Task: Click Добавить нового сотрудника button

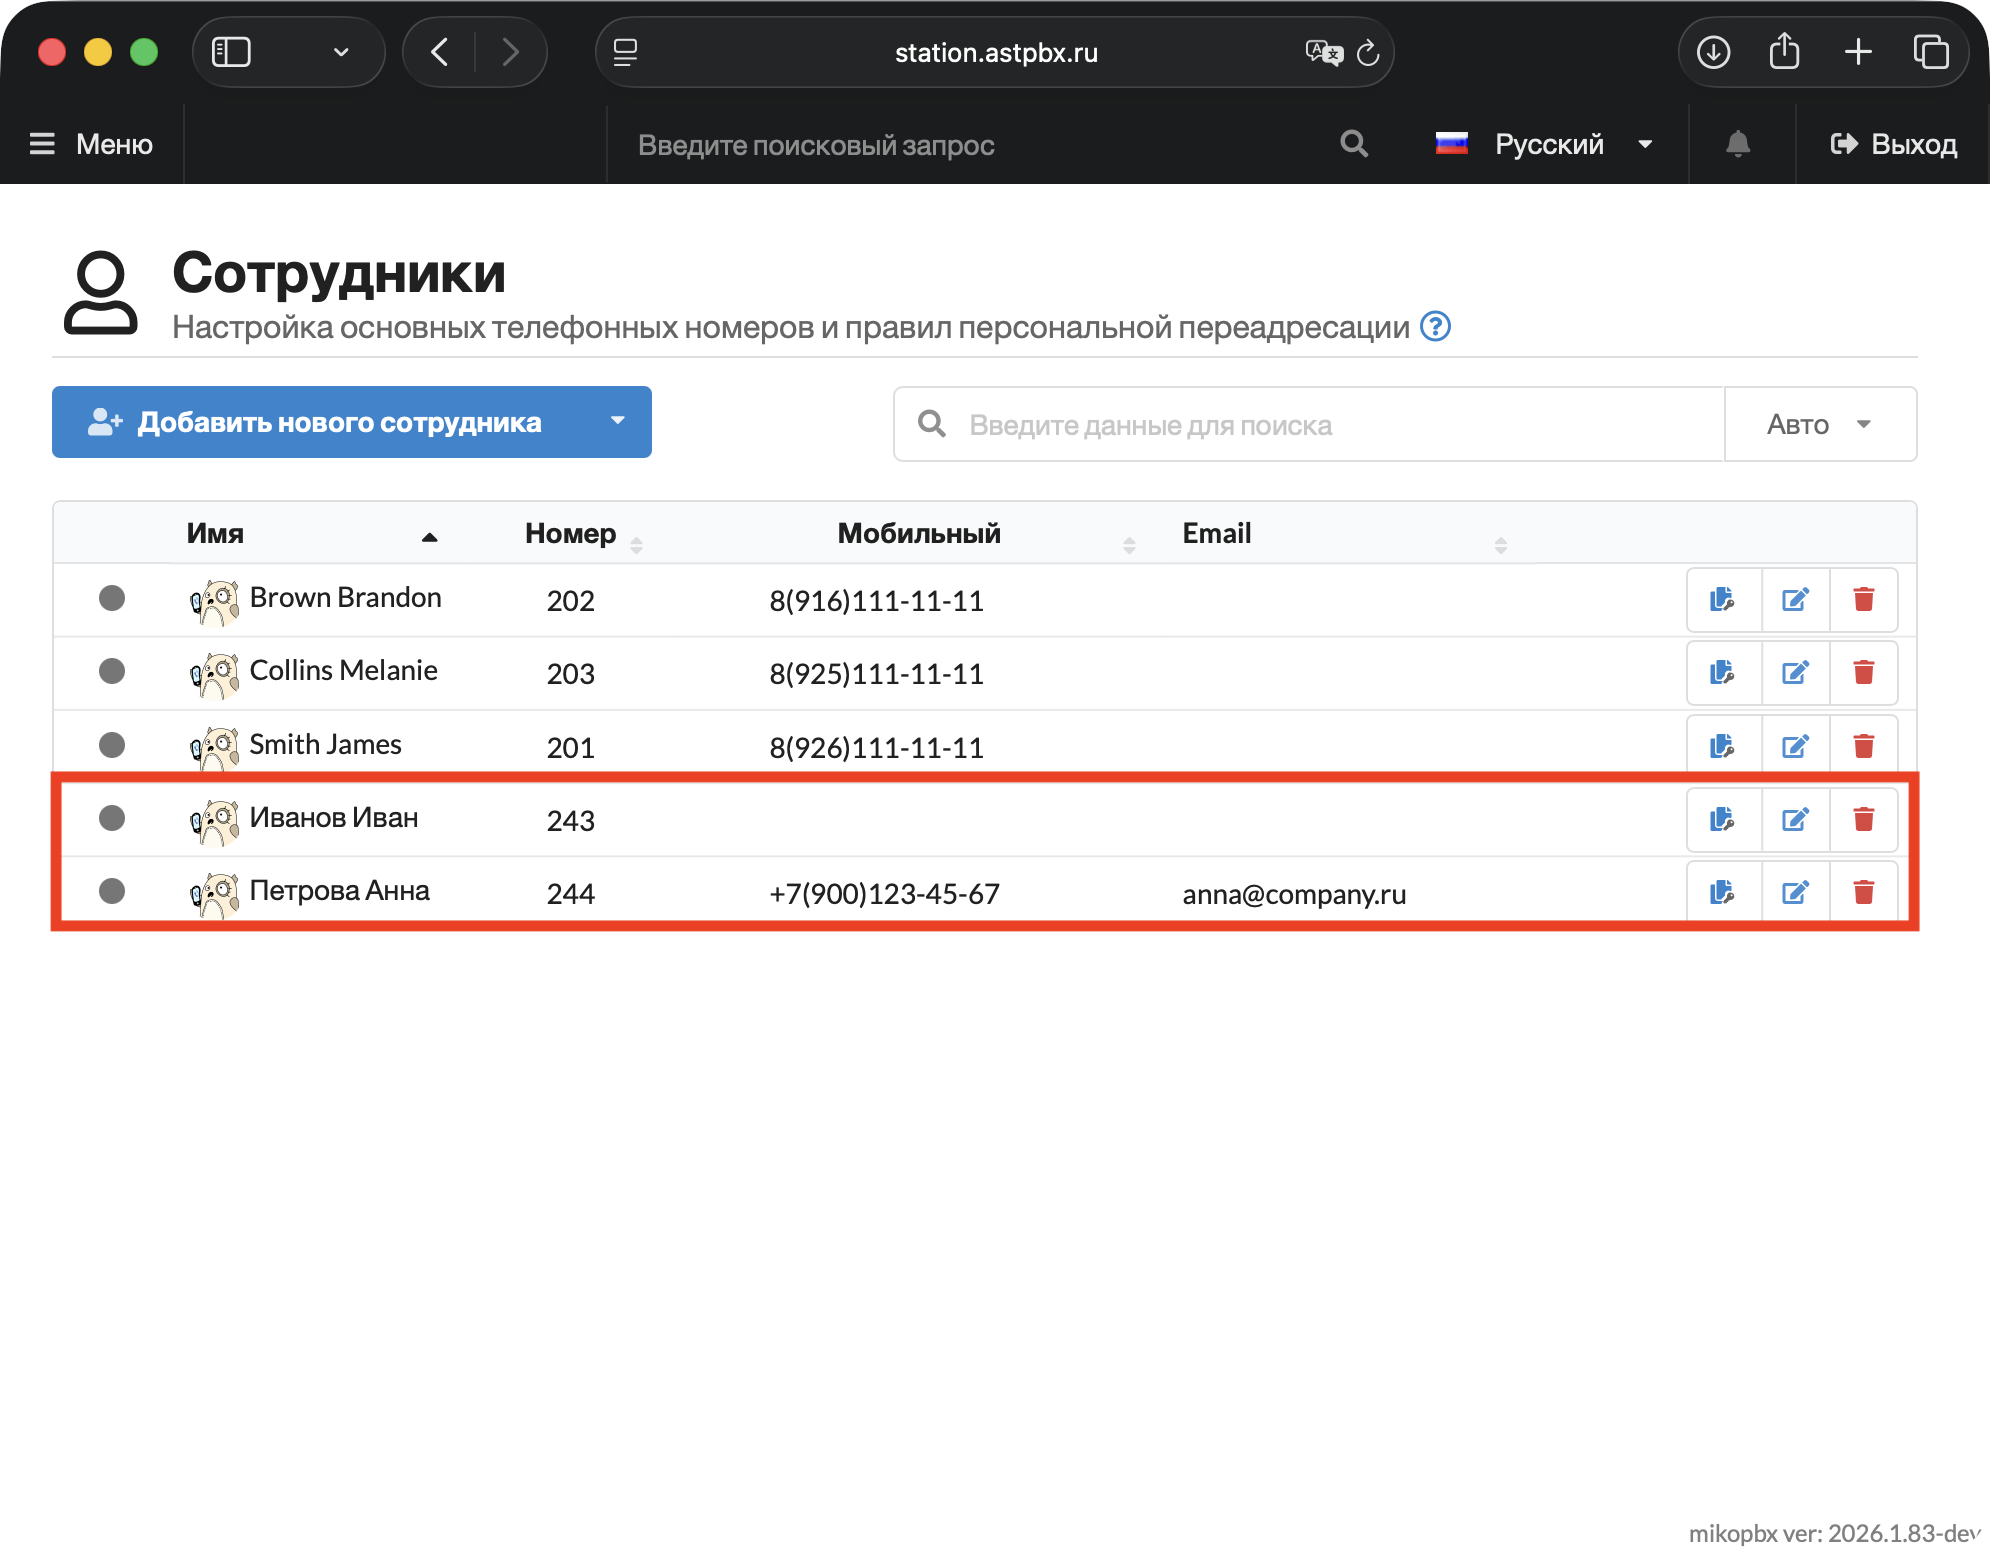Action: (x=338, y=422)
